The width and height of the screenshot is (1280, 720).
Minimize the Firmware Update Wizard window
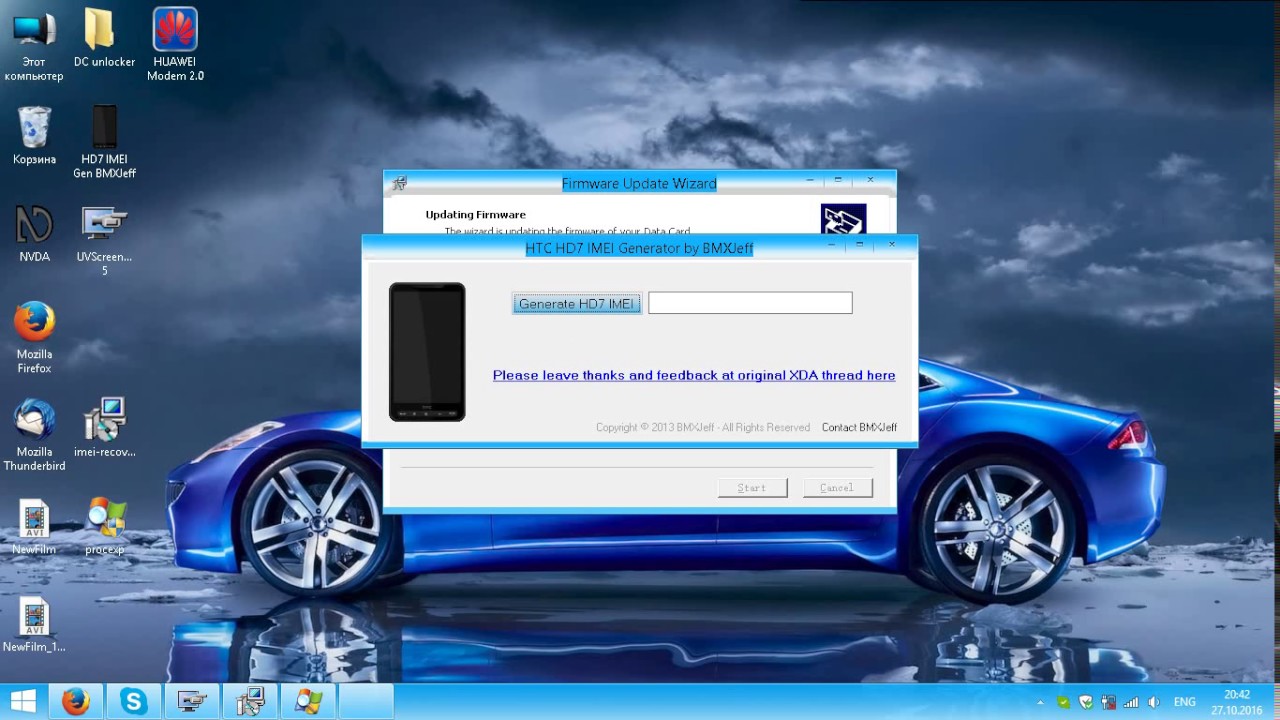811,181
